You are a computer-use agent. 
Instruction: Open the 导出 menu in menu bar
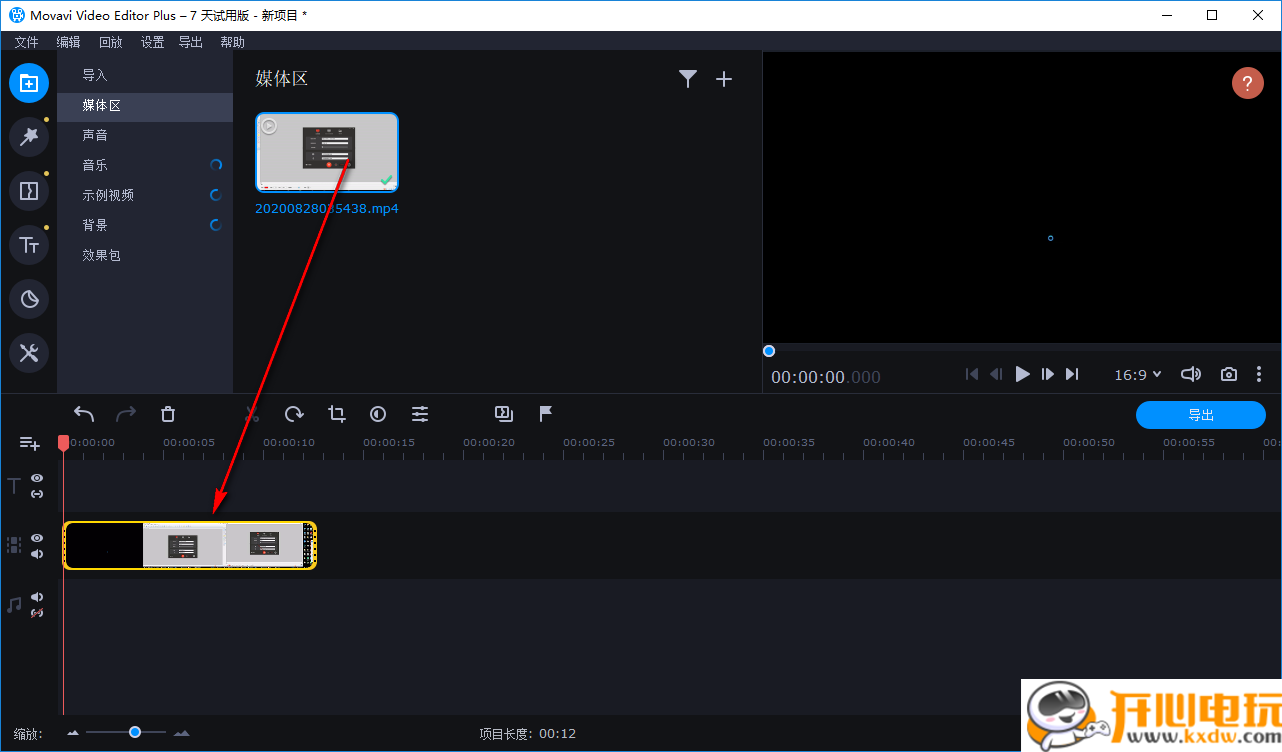pyautogui.click(x=190, y=42)
